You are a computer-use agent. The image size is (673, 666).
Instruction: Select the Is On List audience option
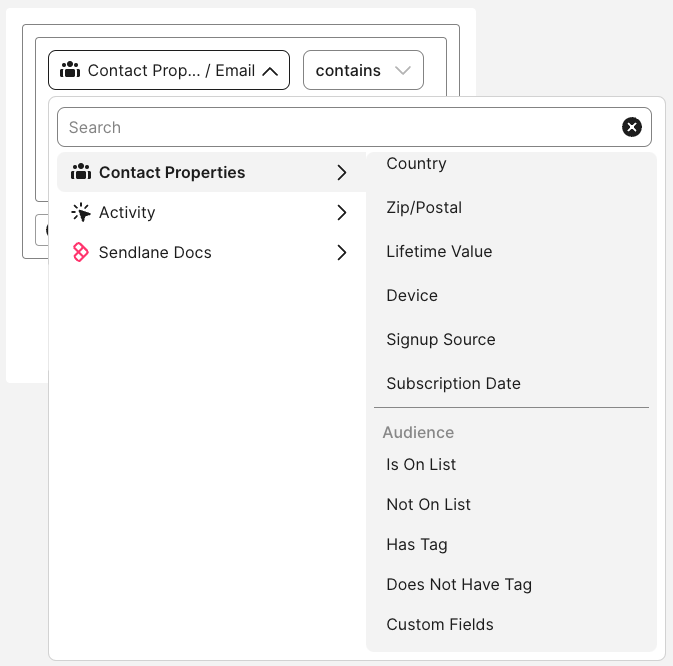click(421, 465)
